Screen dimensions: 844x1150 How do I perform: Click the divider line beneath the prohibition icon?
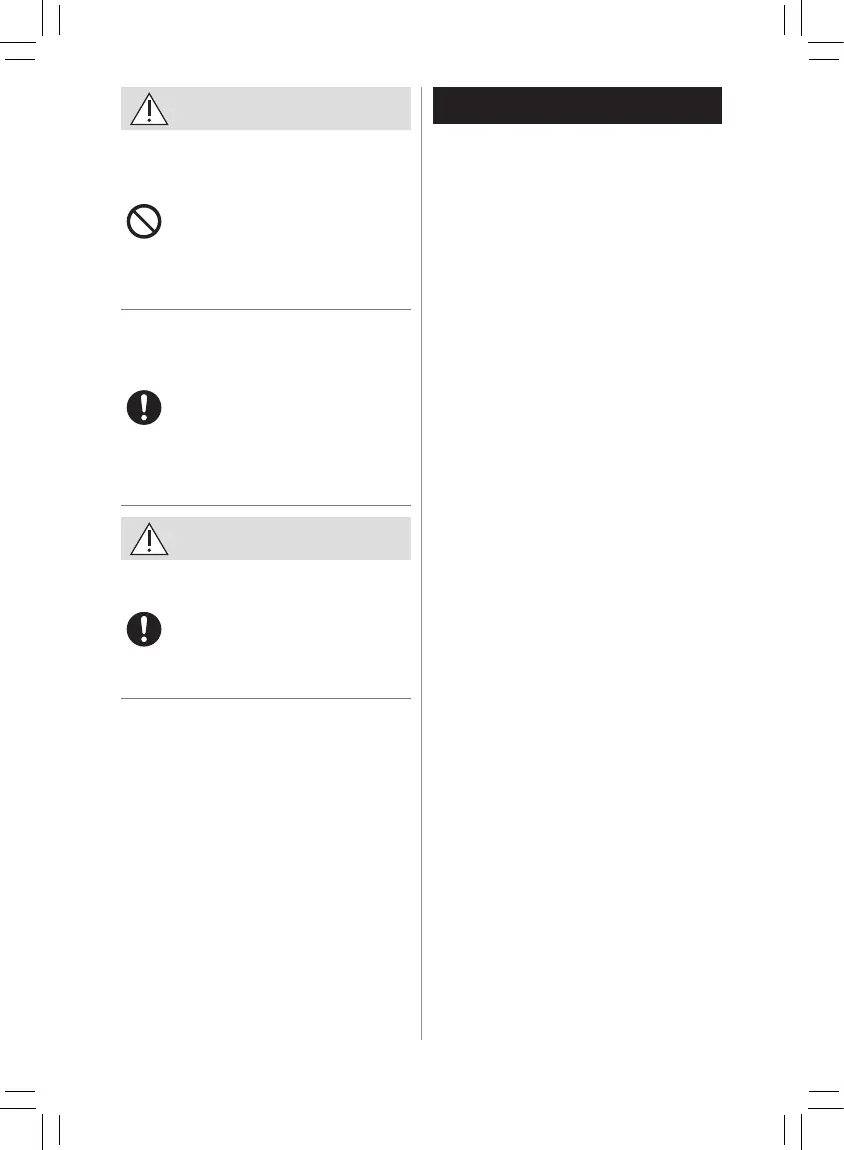tap(265, 310)
